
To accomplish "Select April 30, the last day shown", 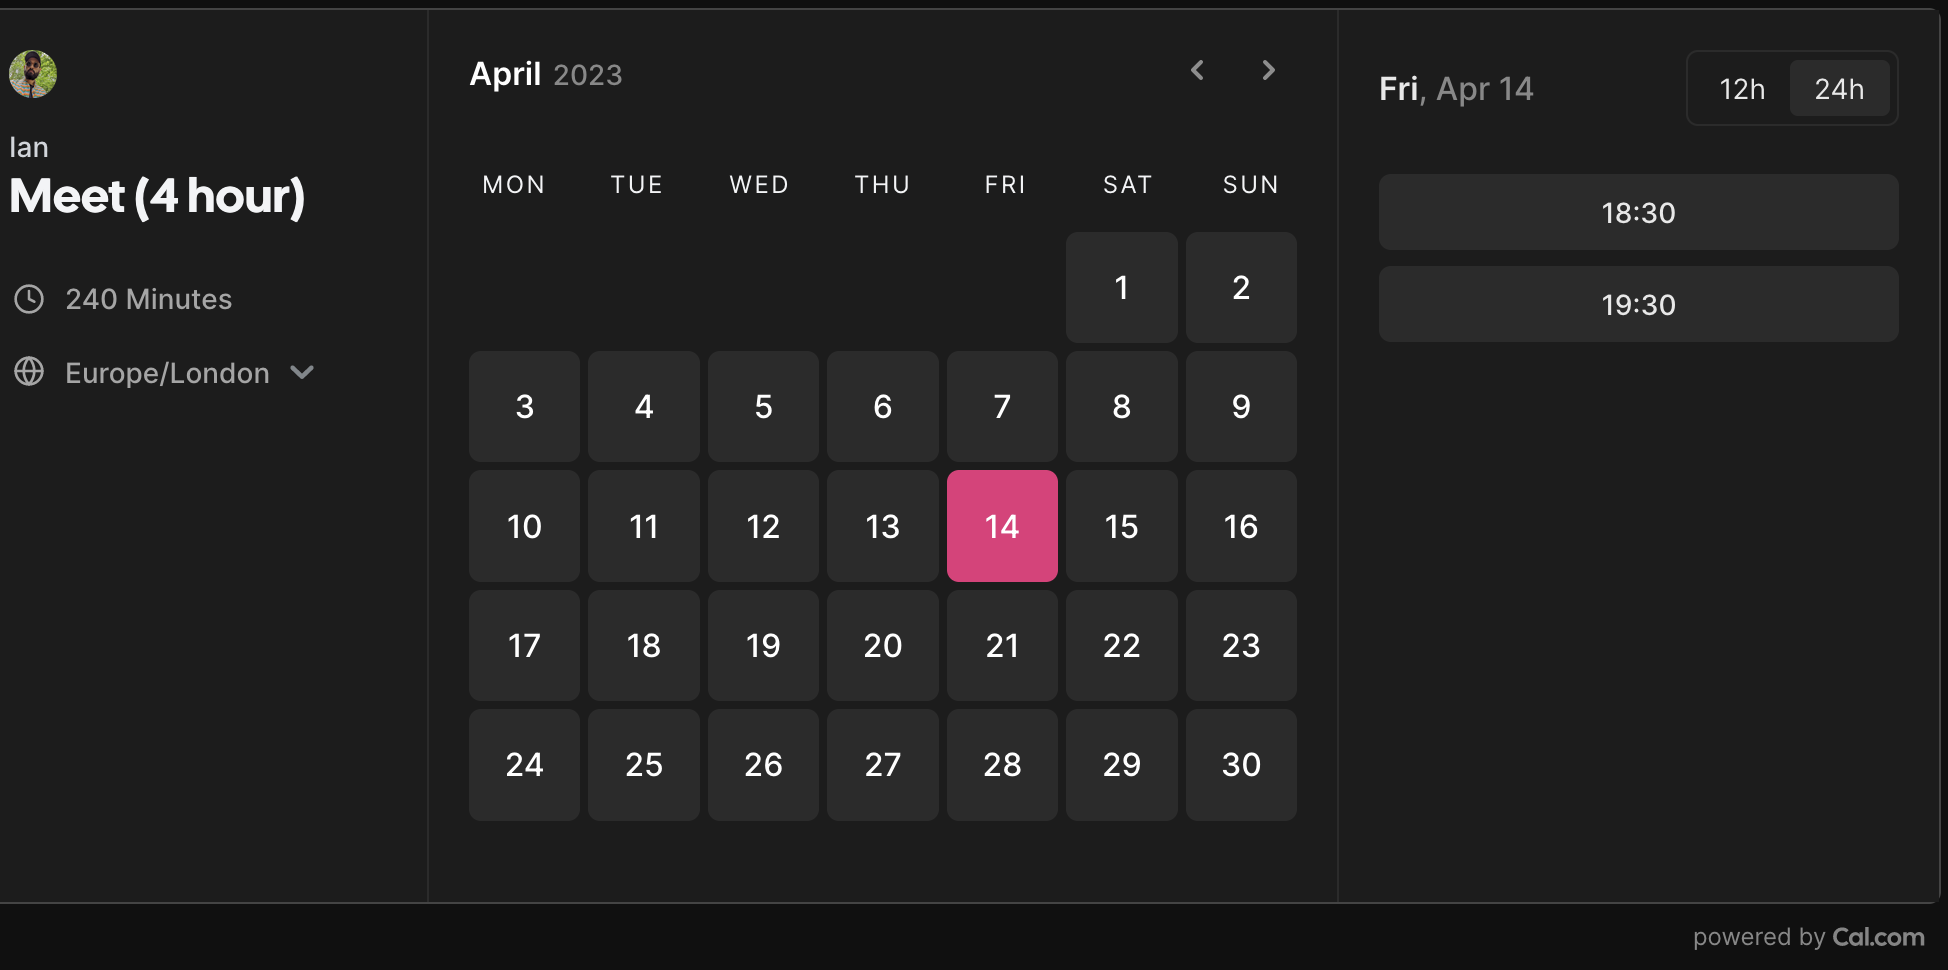I will [x=1240, y=764].
